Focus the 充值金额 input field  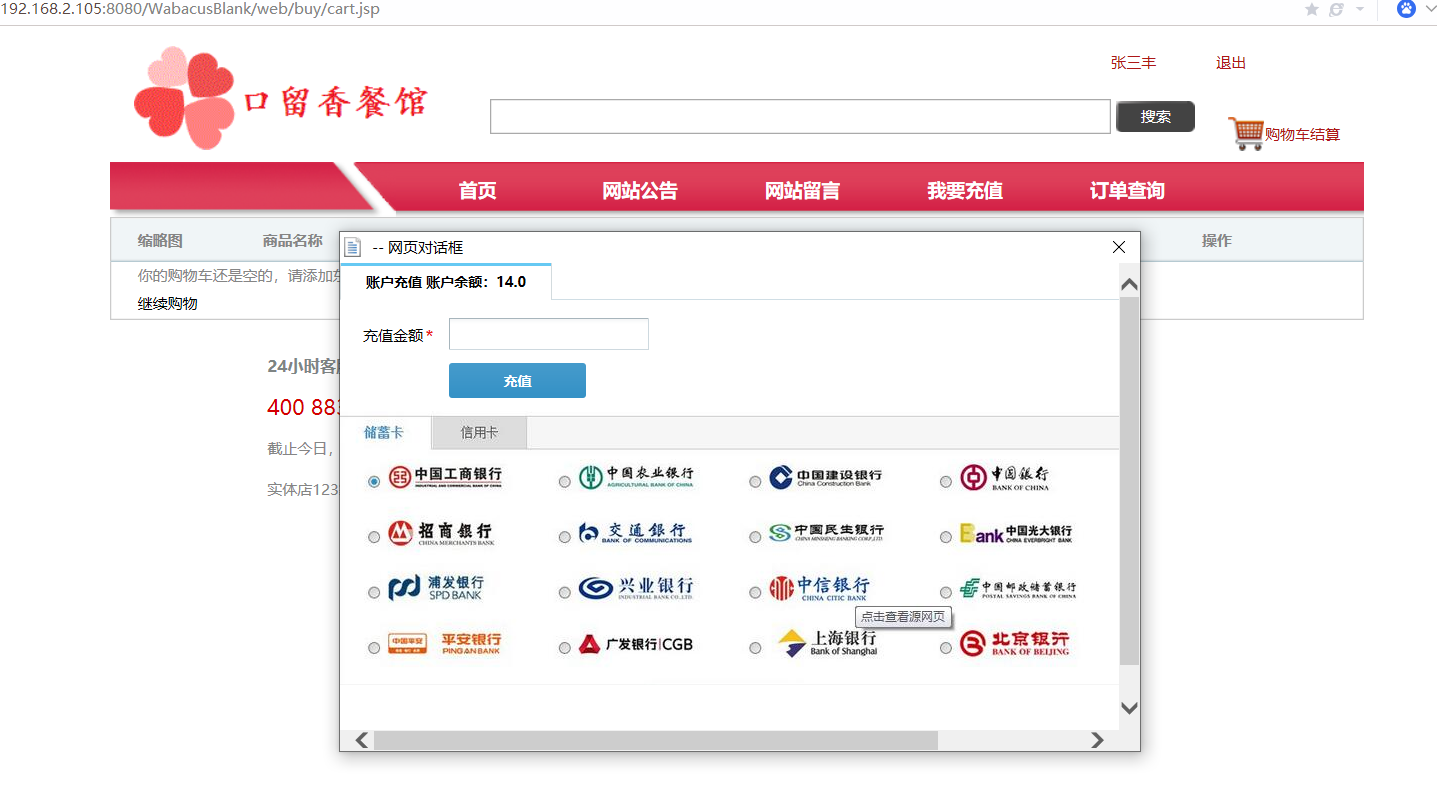549,334
